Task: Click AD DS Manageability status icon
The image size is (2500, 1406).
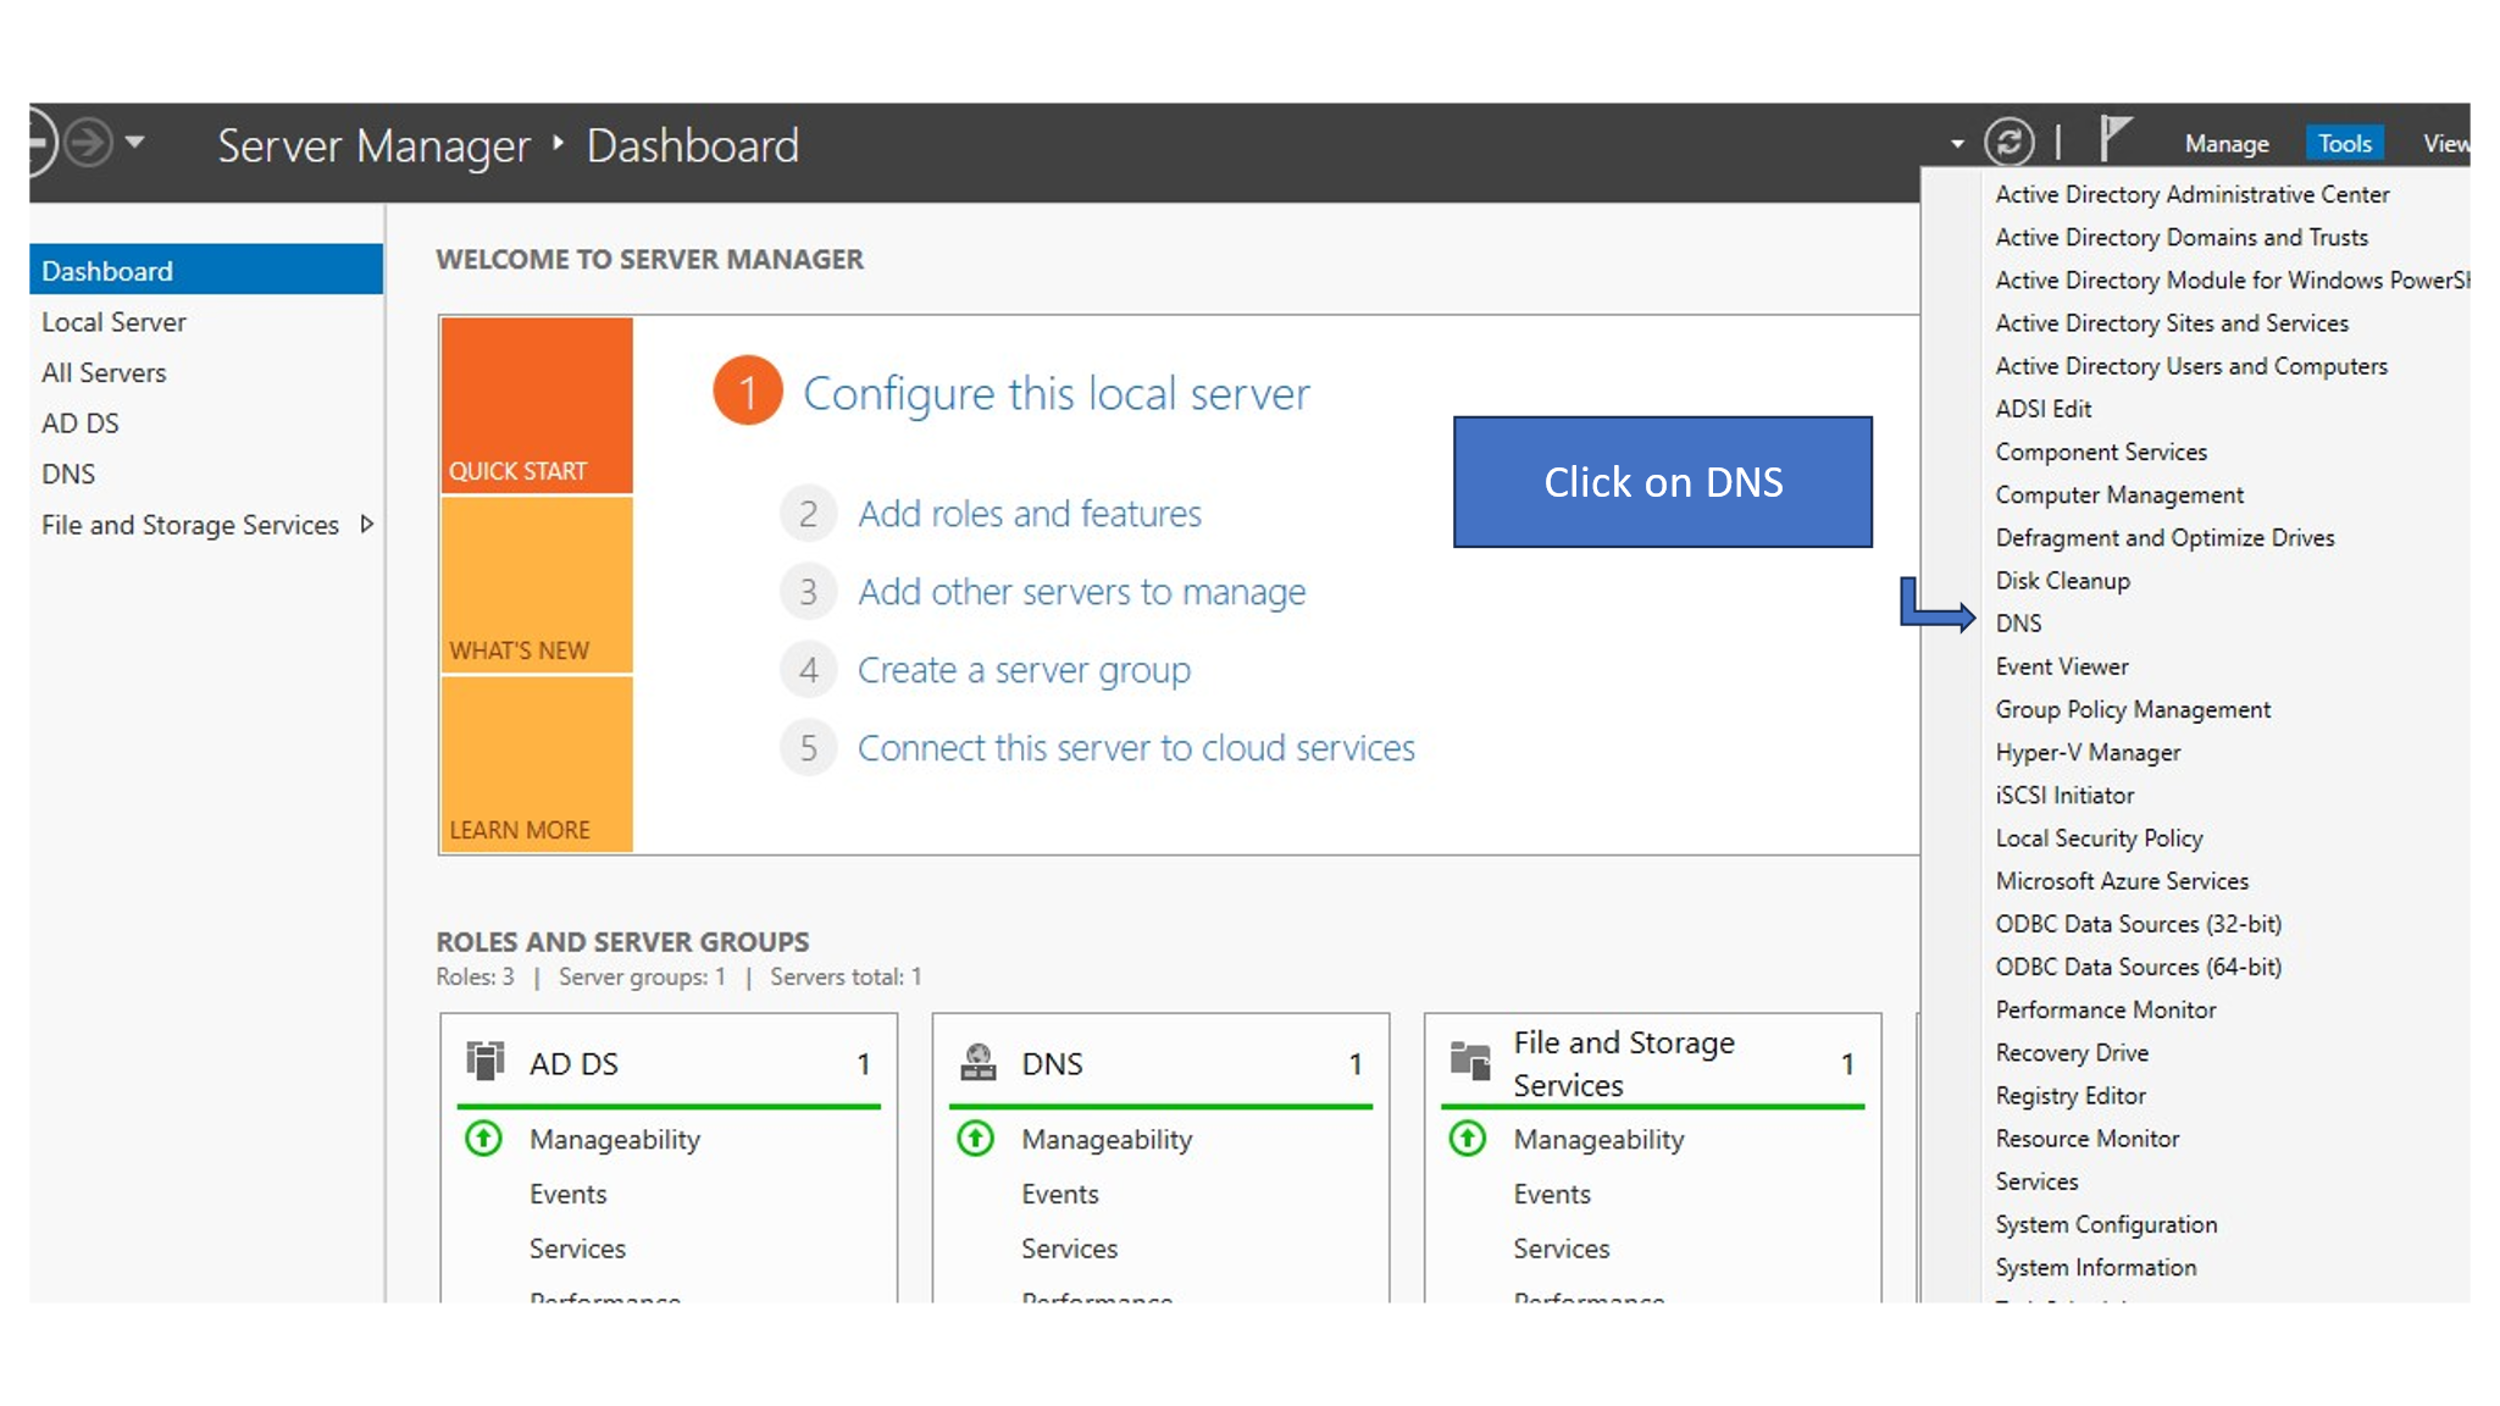Action: [484, 1138]
